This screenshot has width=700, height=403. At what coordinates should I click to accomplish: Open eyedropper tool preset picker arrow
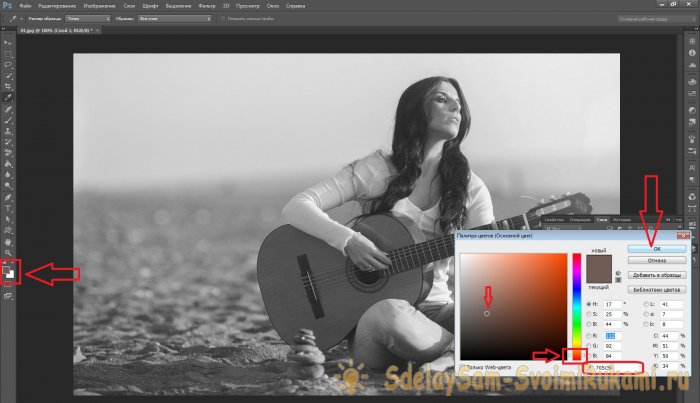(21, 19)
